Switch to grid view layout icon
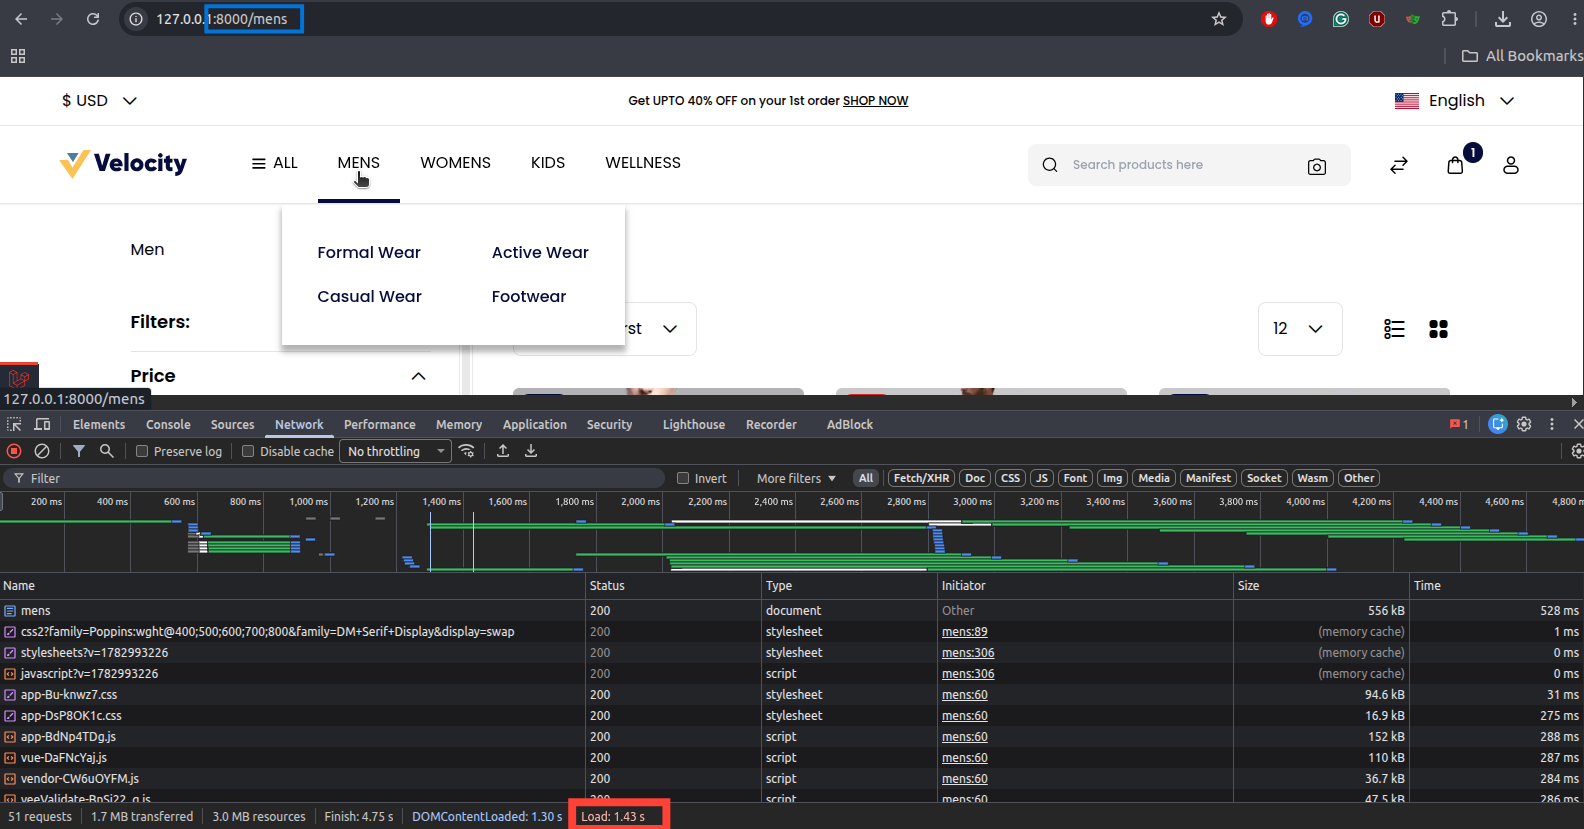 tap(1439, 329)
